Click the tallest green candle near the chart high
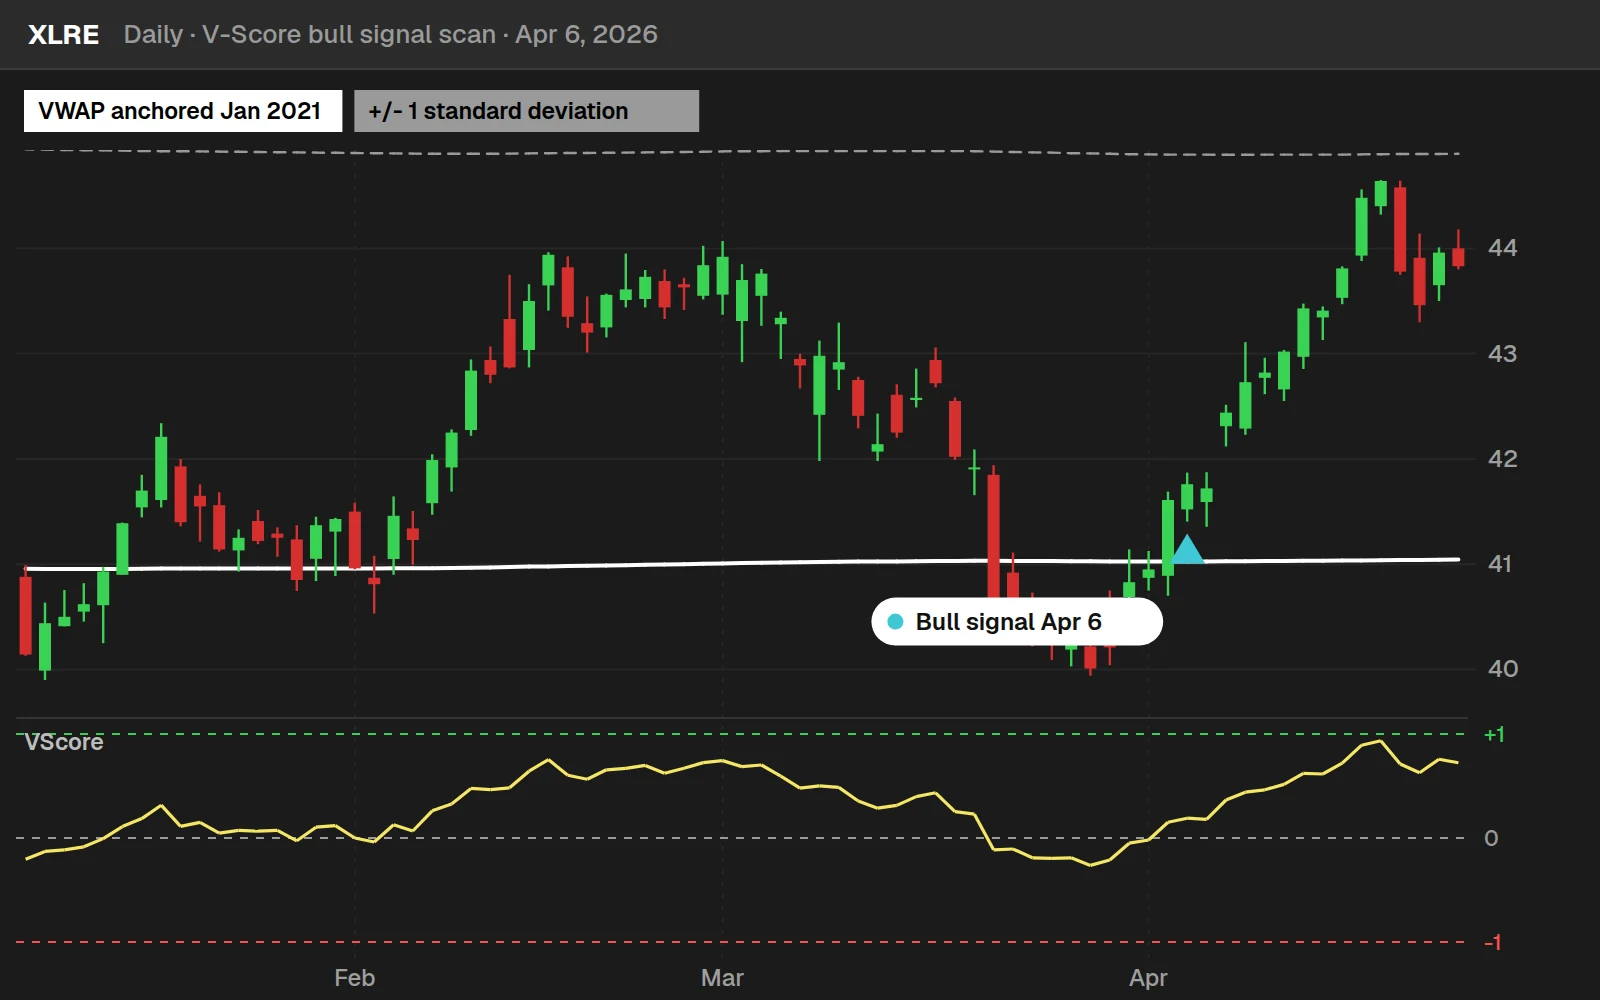1600x1000 pixels. coord(1361,226)
